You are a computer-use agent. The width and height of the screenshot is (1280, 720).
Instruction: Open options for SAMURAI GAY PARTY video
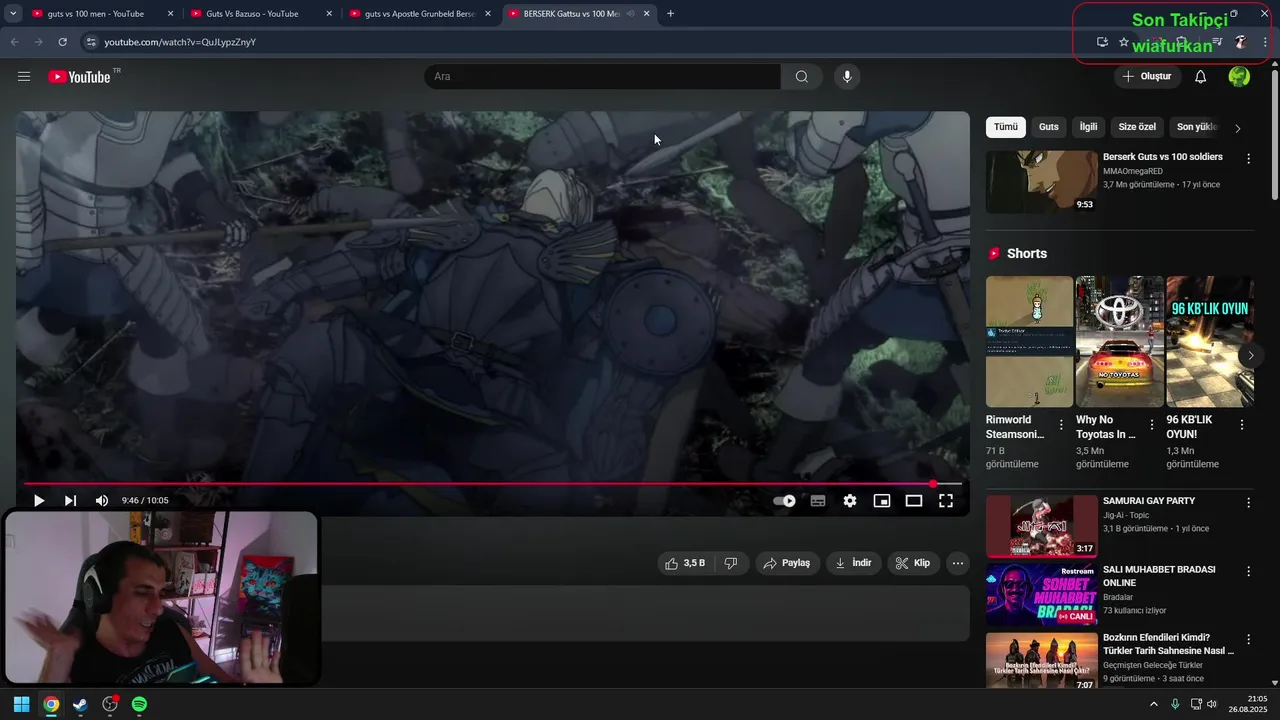(1248, 502)
